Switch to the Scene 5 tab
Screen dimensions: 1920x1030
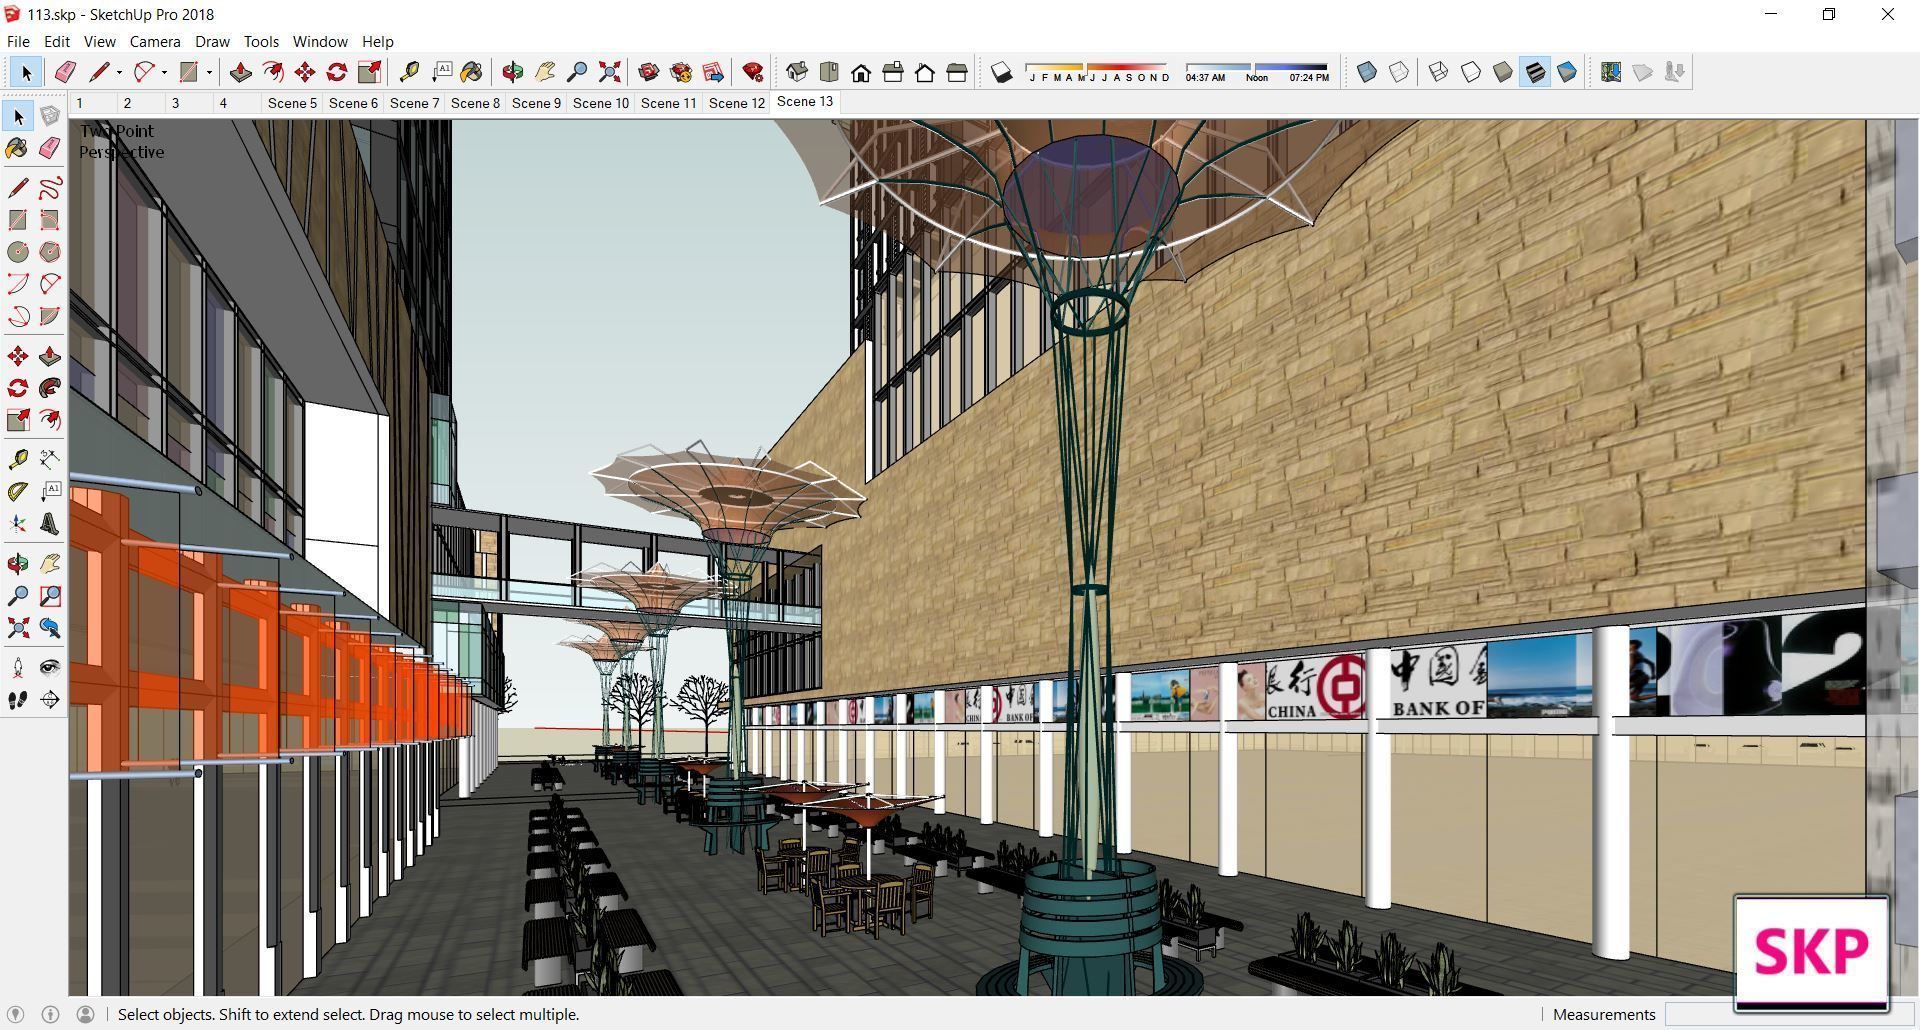[x=292, y=103]
